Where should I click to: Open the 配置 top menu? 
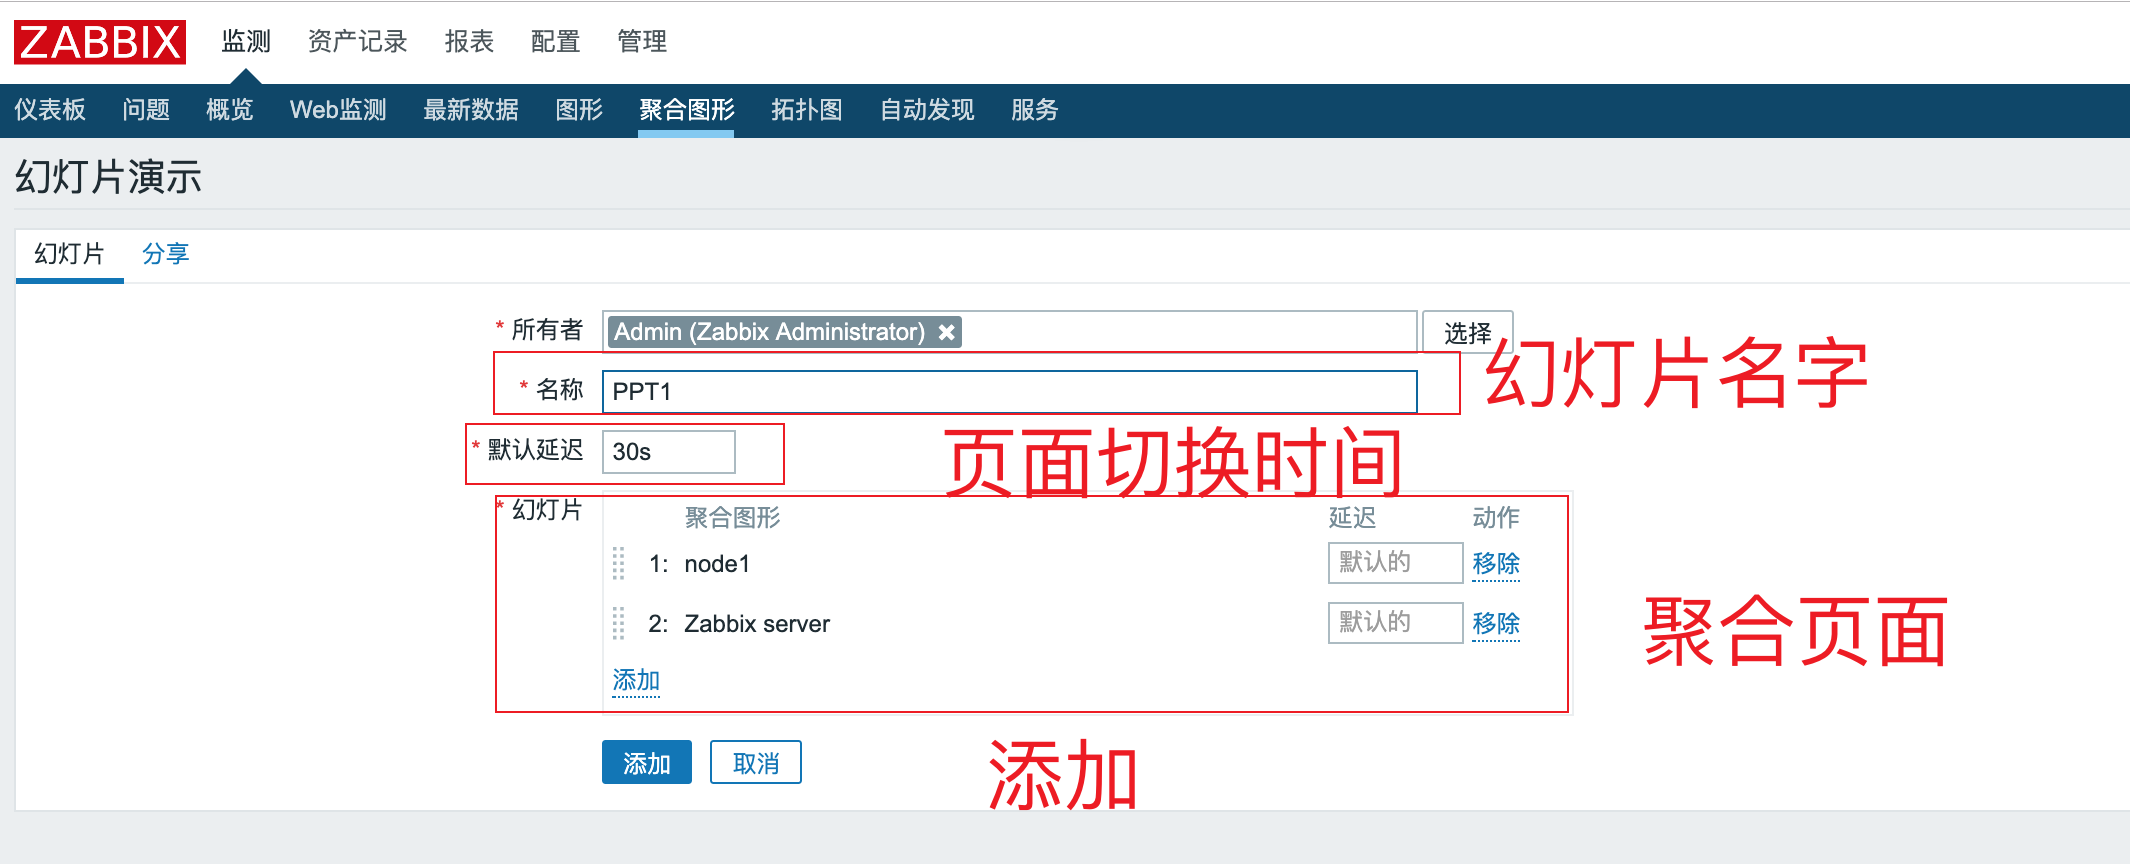click(x=555, y=42)
